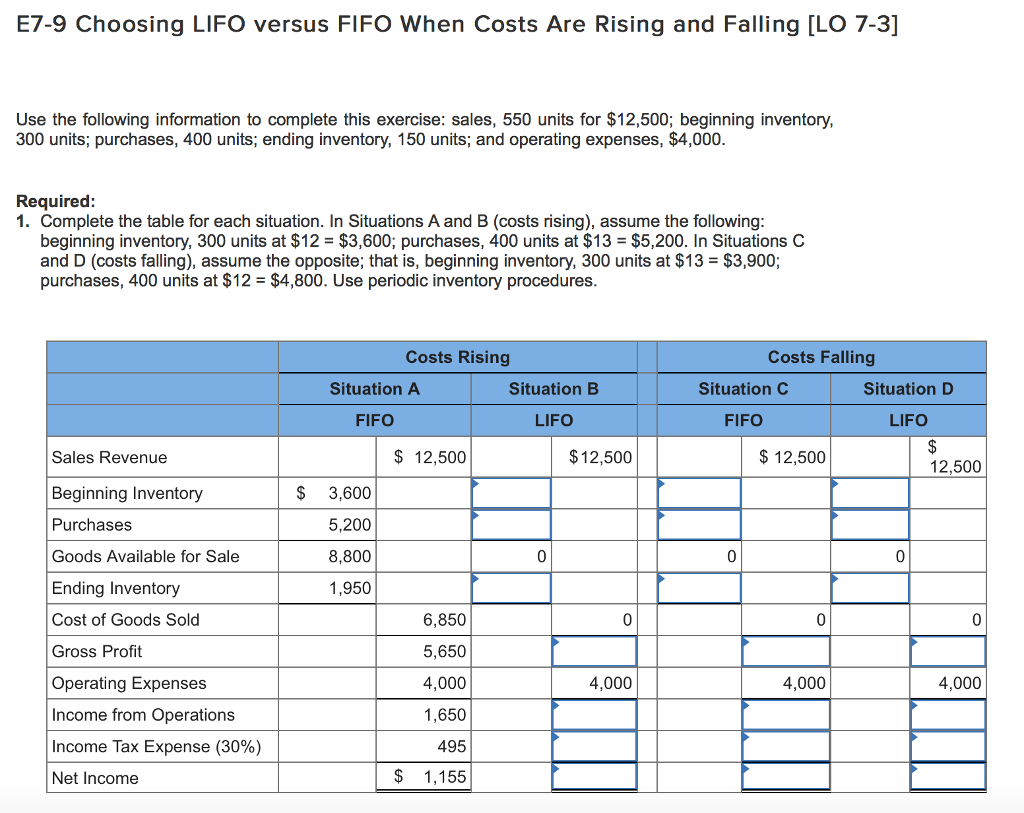1024x813 pixels.
Task: Click the blue triangle in Situation C Income from Operations cell
Action: pyautogui.click(x=744, y=705)
